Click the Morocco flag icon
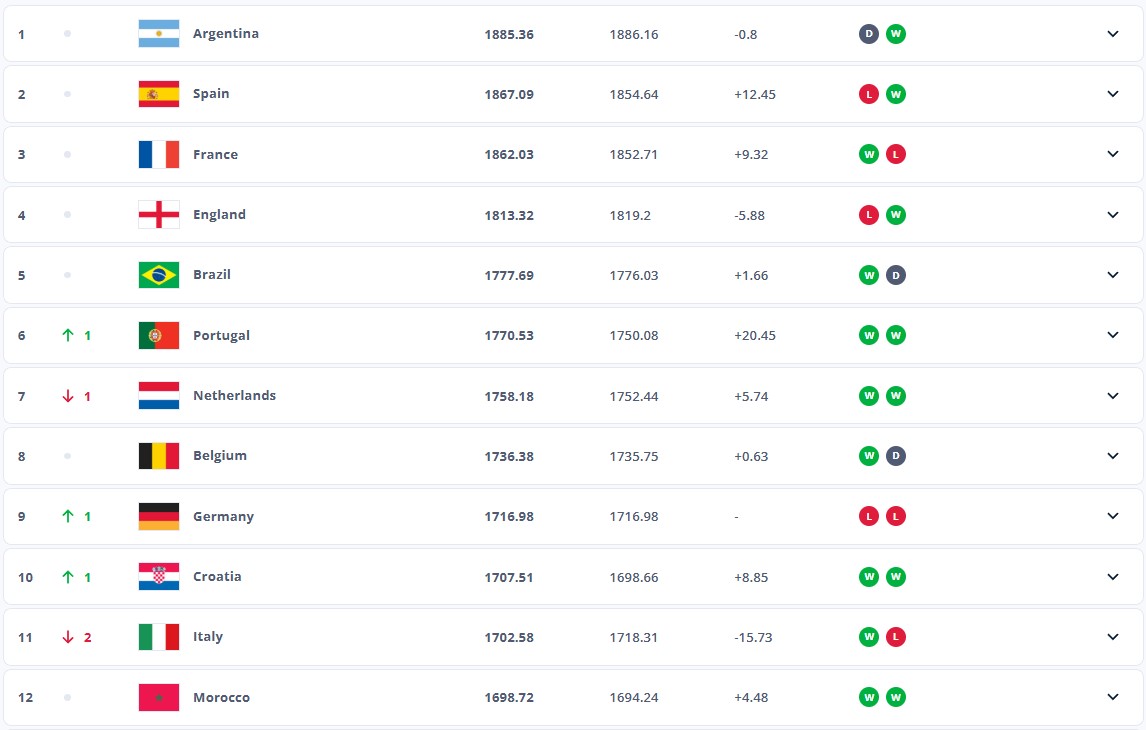Image resolution: width=1146 pixels, height=730 pixels. 158,697
